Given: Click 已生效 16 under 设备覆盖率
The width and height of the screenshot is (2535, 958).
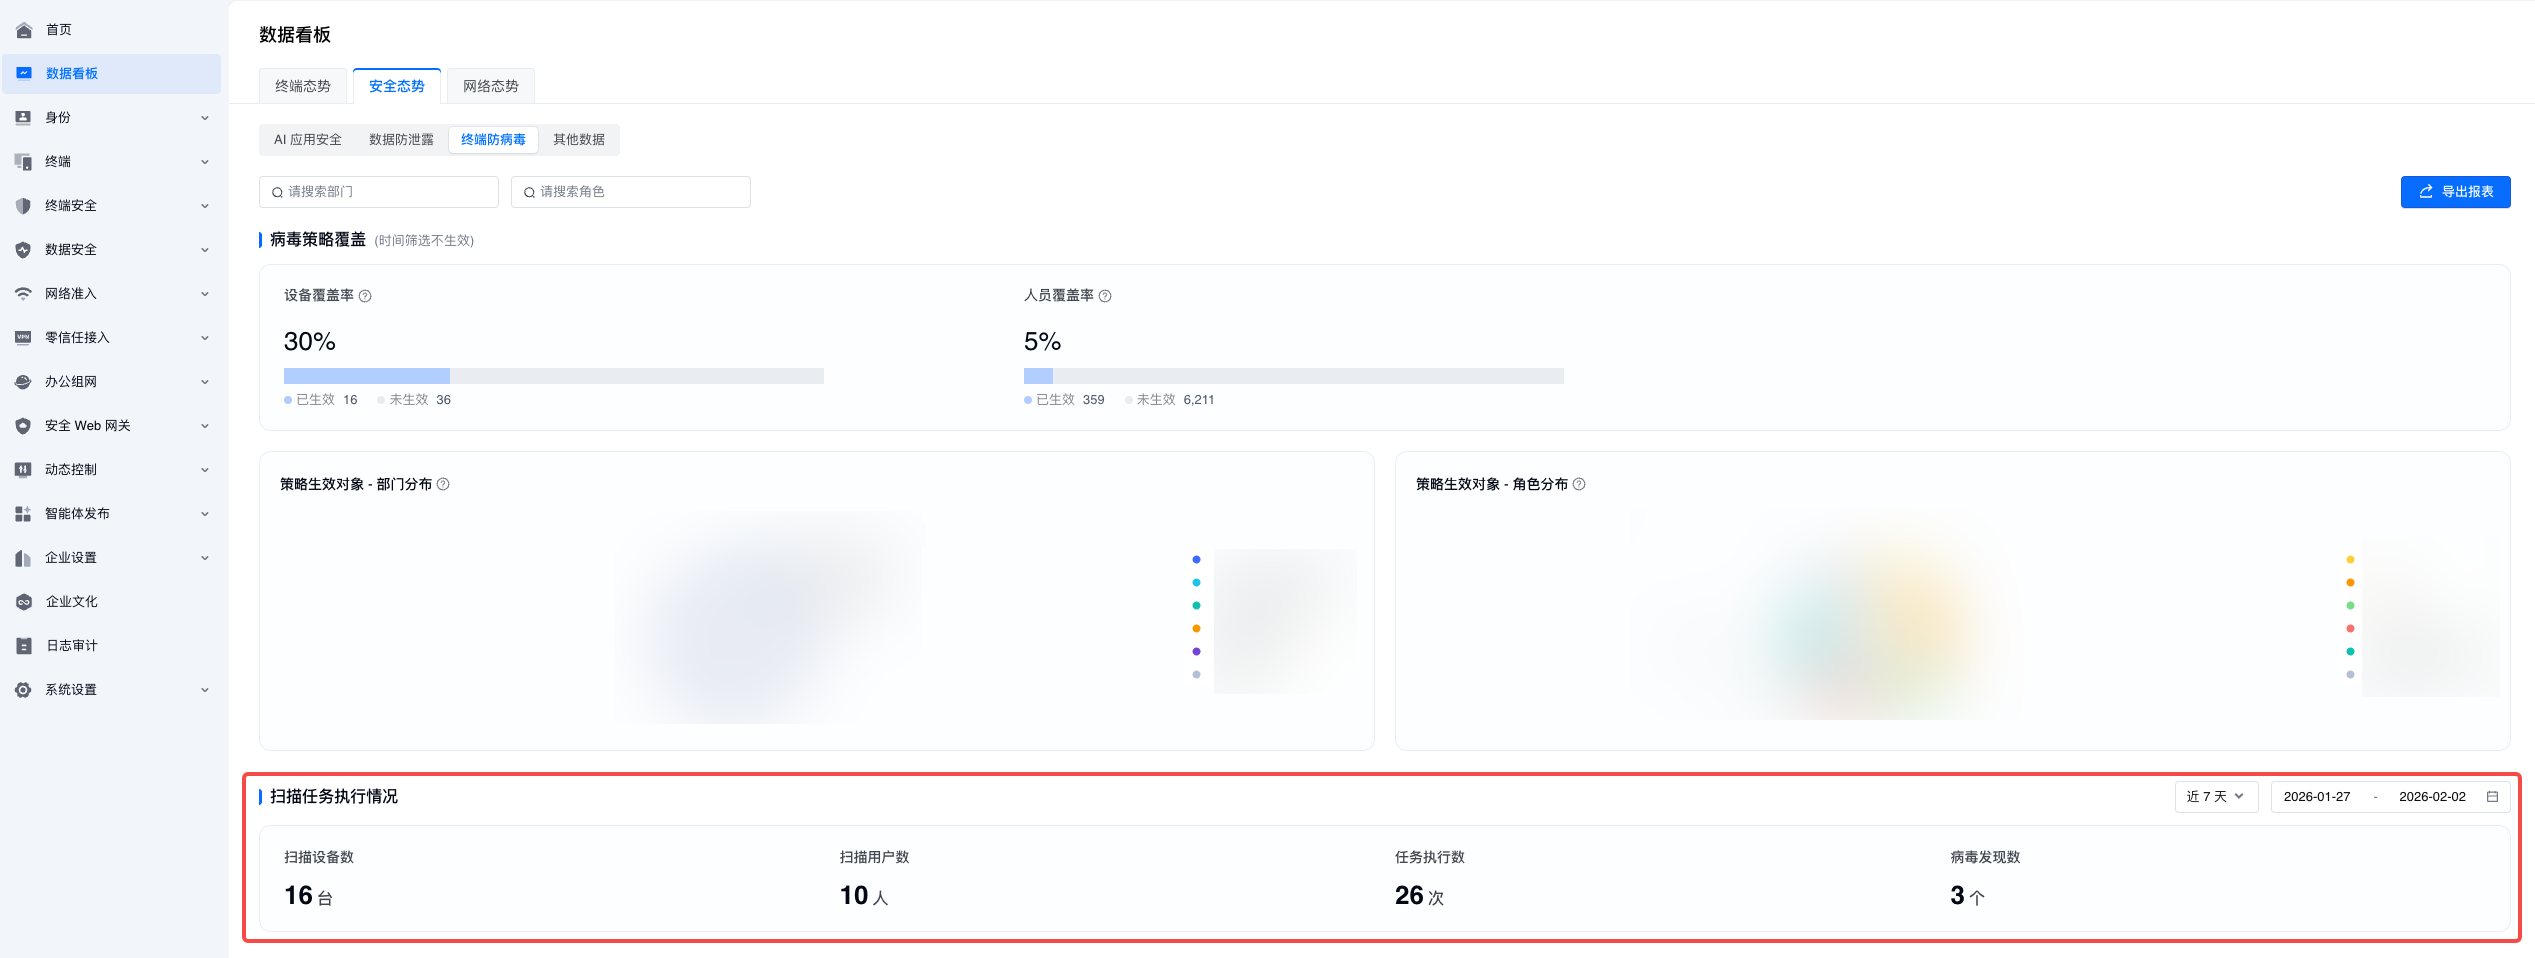Looking at the screenshot, I should [321, 400].
